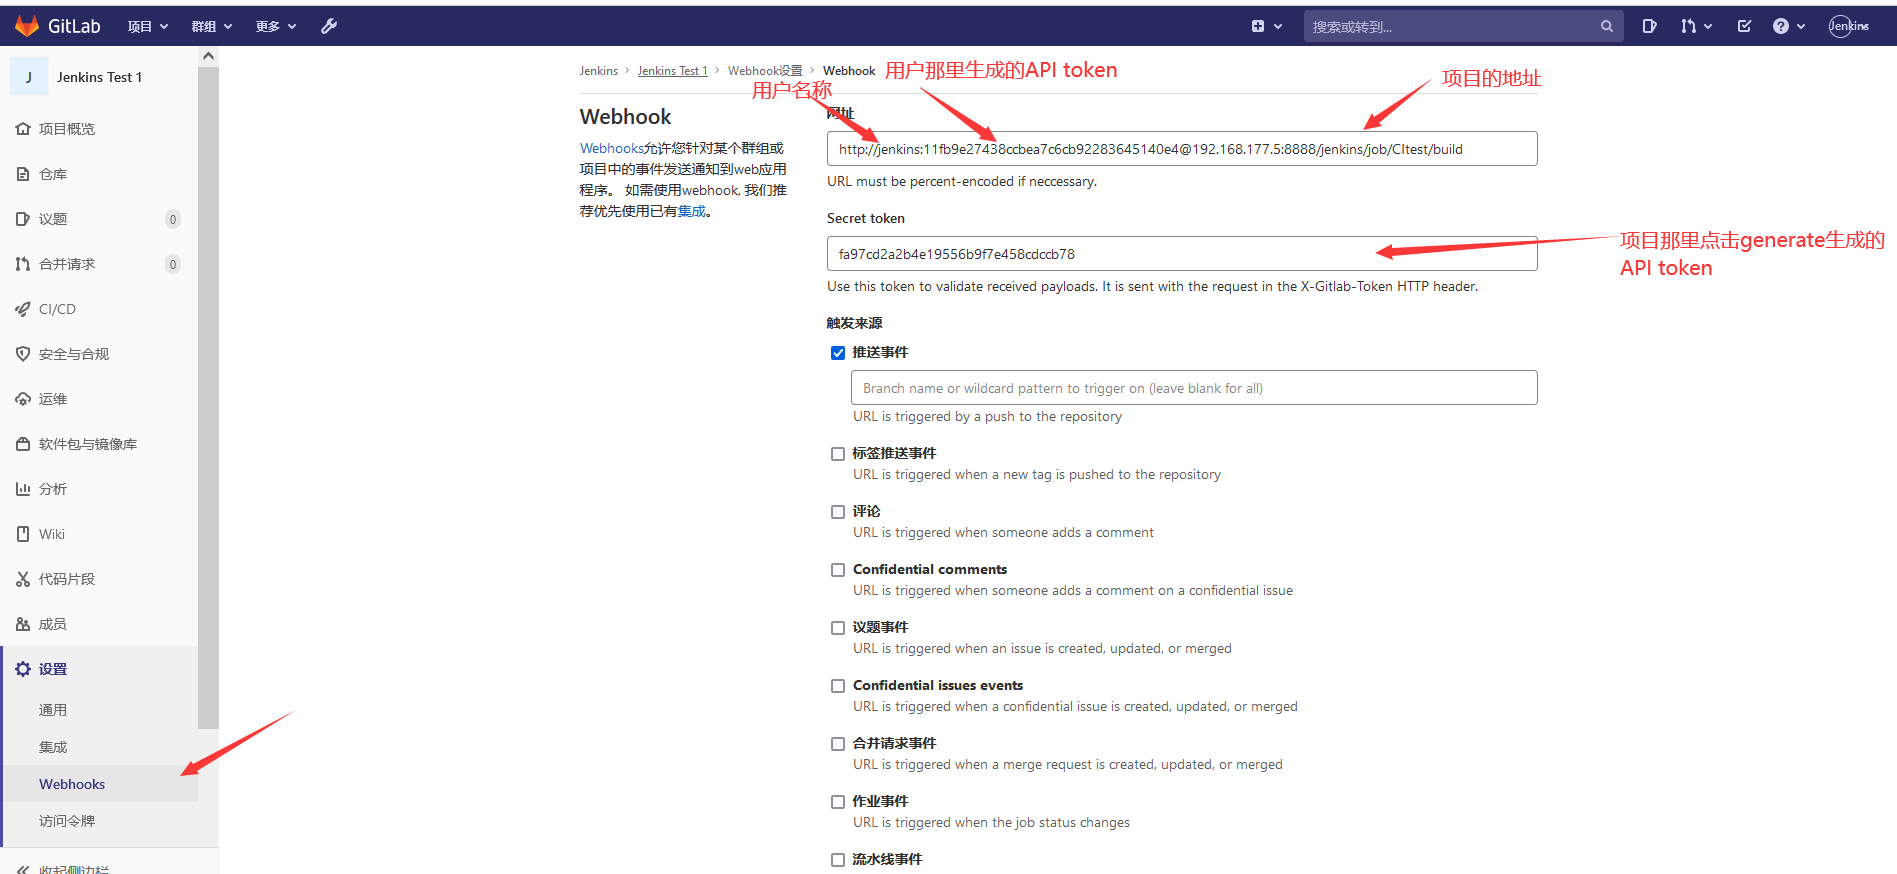Click the project overview home icon

pyautogui.click(x=23, y=129)
